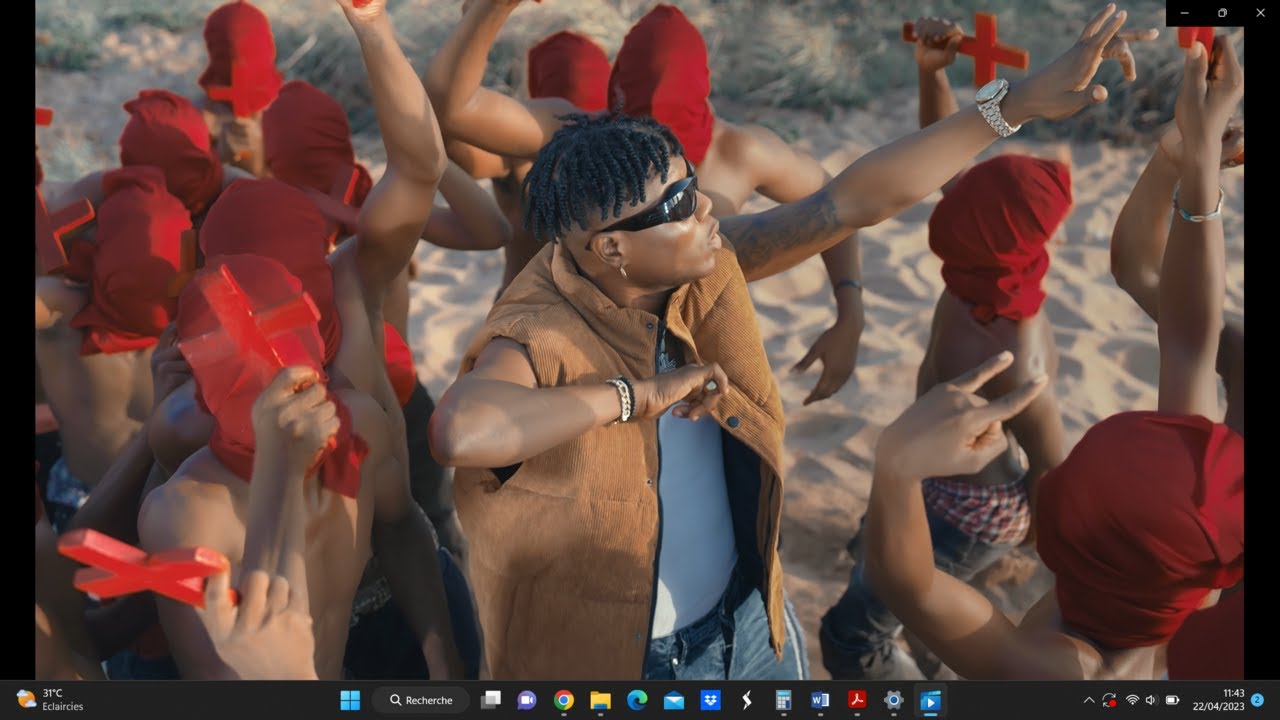The image size is (1280, 720).
Task: Minimize the video player window
Action: click(x=1185, y=13)
